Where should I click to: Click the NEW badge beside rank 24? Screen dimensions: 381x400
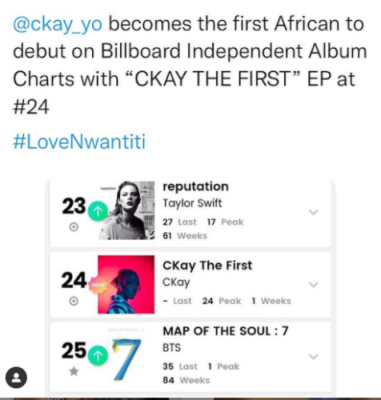coord(98,285)
